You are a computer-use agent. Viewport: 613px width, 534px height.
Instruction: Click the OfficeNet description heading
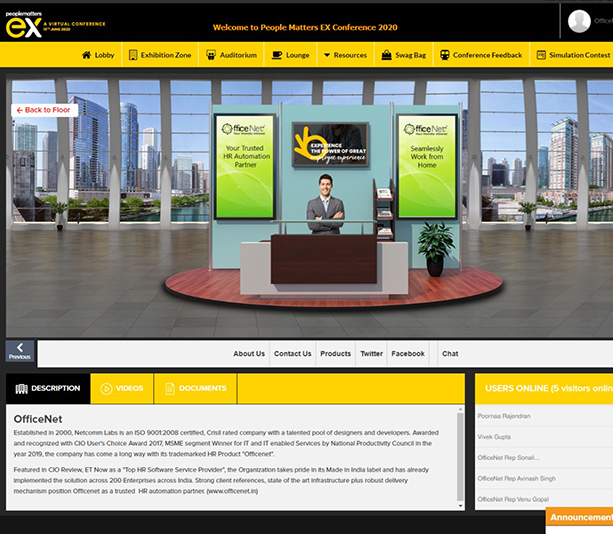coord(38,419)
